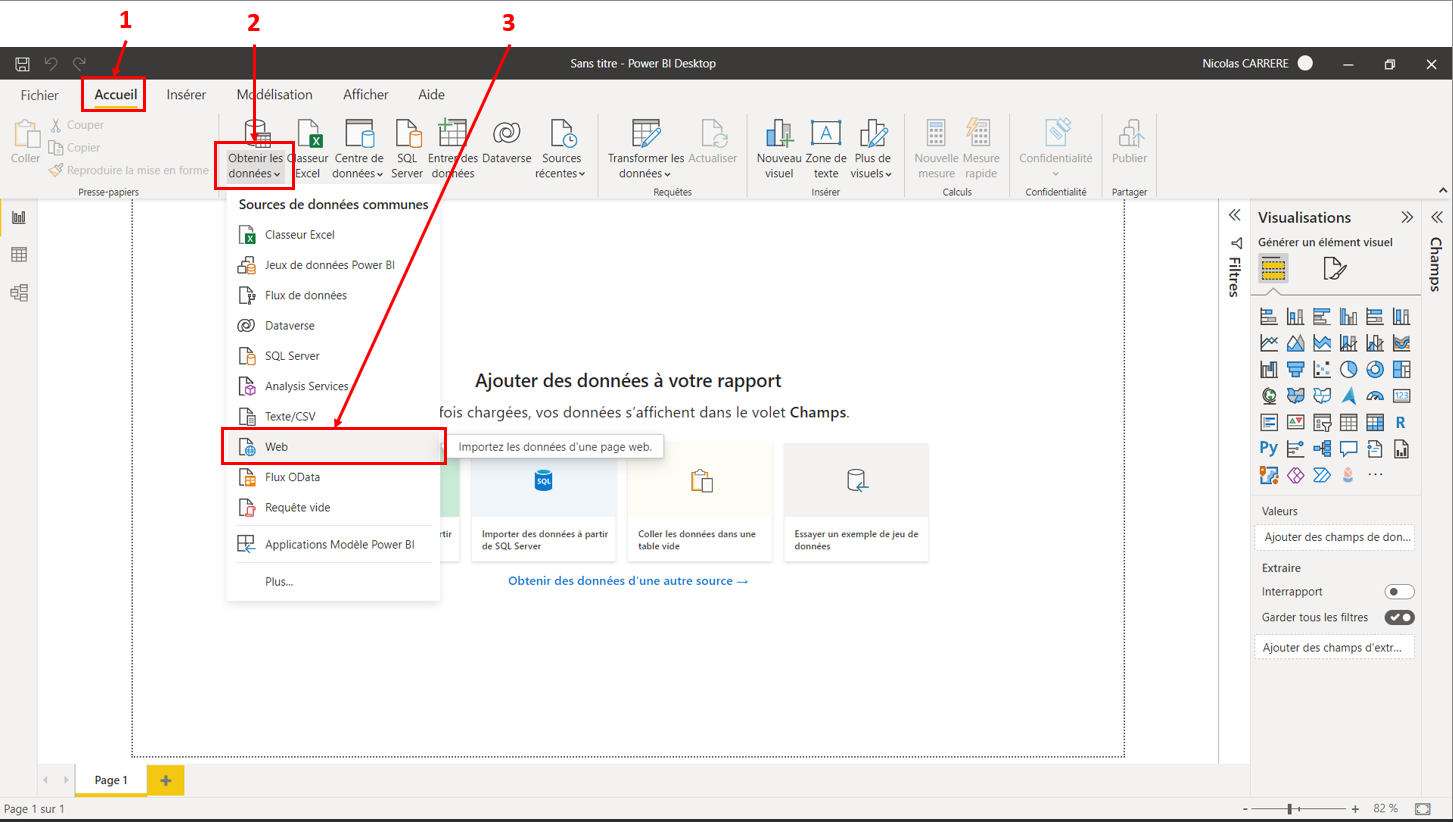Choose Plus... at the bottom of the menu
The height and width of the screenshot is (822, 1453).
(278, 581)
